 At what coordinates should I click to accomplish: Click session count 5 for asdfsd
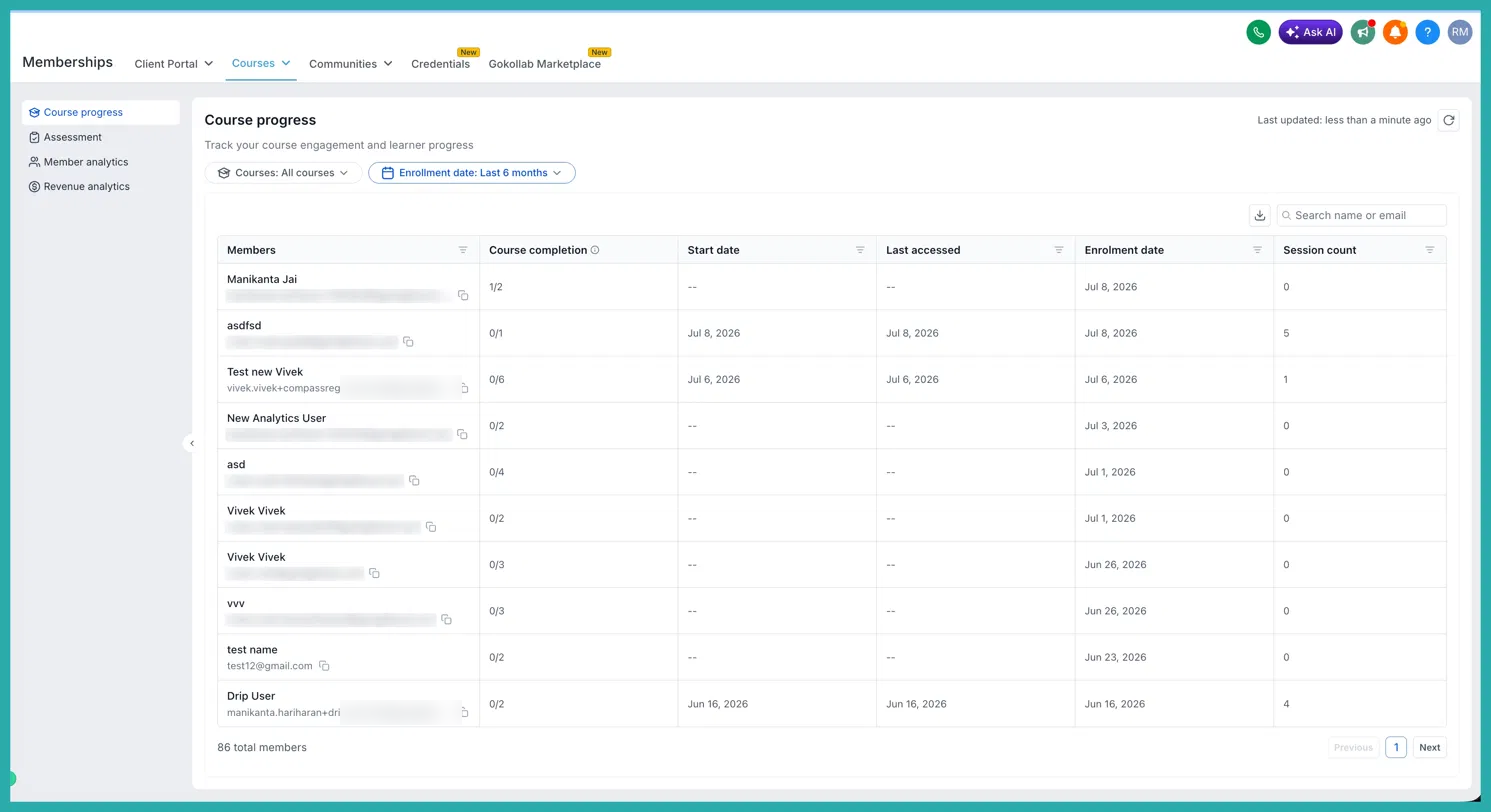pos(1286,333)
